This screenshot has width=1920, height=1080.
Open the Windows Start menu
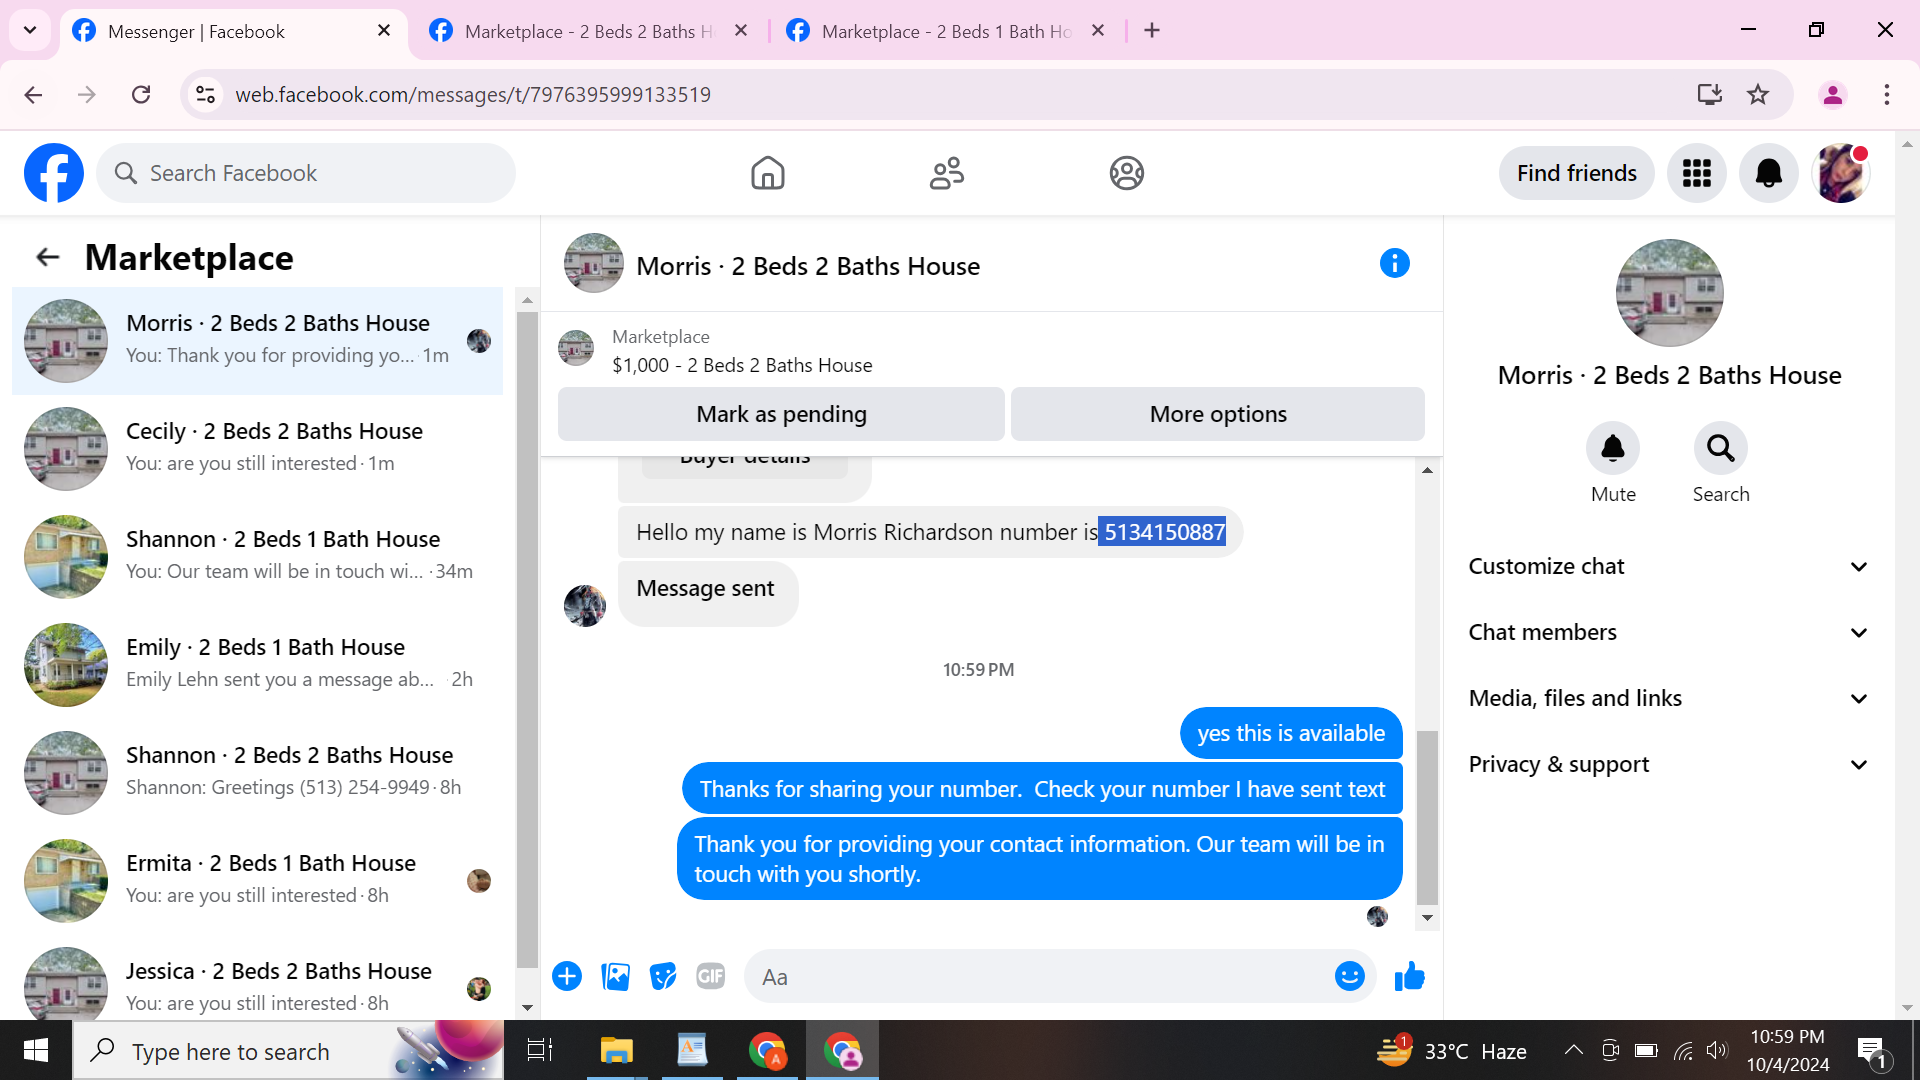[36, 1050]
